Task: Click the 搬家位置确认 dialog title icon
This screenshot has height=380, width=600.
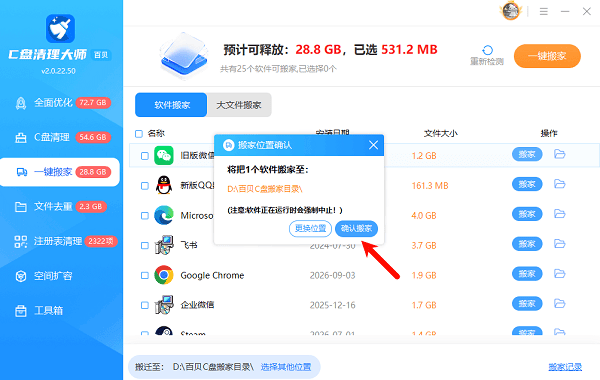Action: [x=228, y=145]
